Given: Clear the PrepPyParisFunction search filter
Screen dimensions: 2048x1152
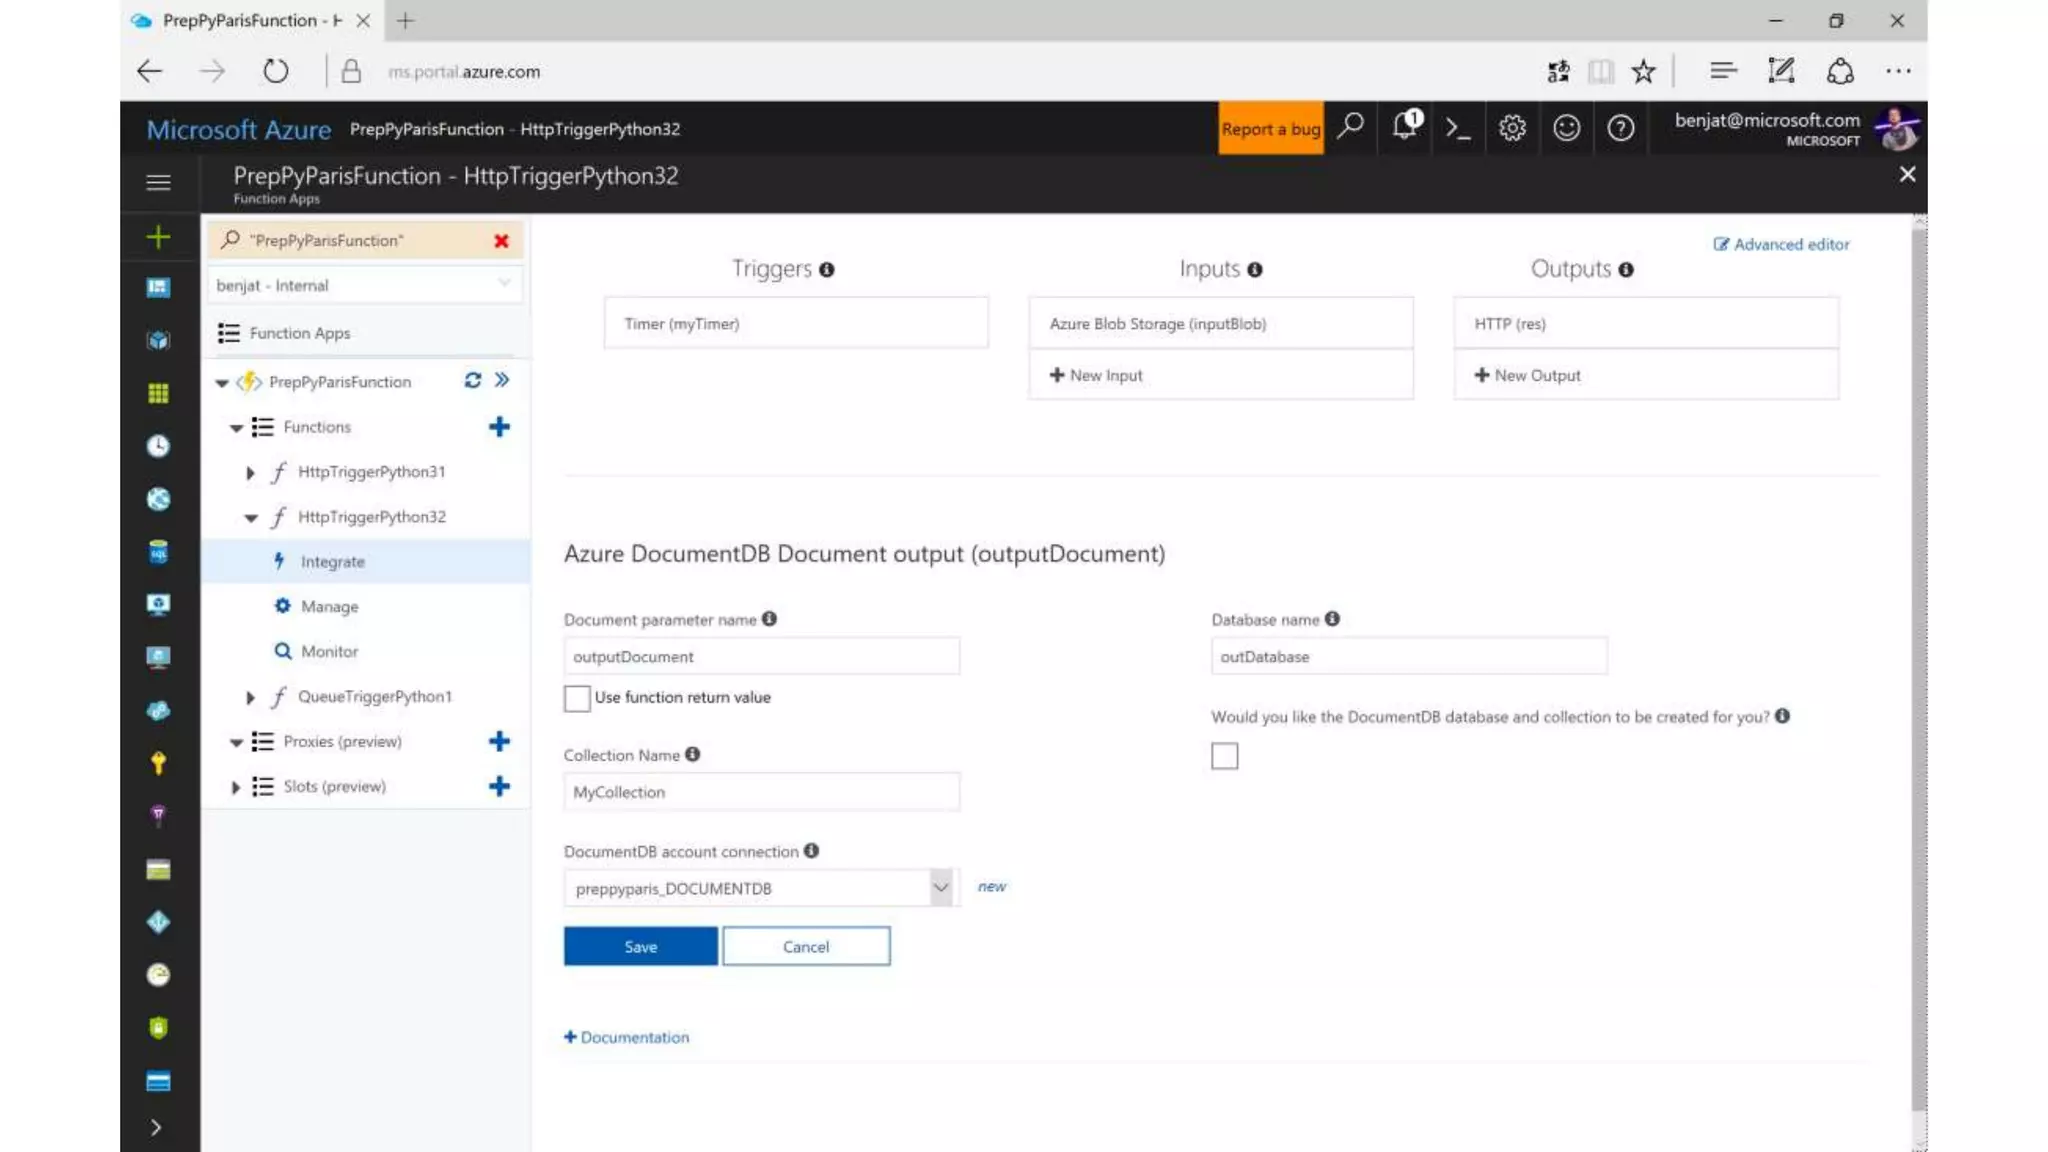Looking at the screenshot, I should [x=501, y=241].
